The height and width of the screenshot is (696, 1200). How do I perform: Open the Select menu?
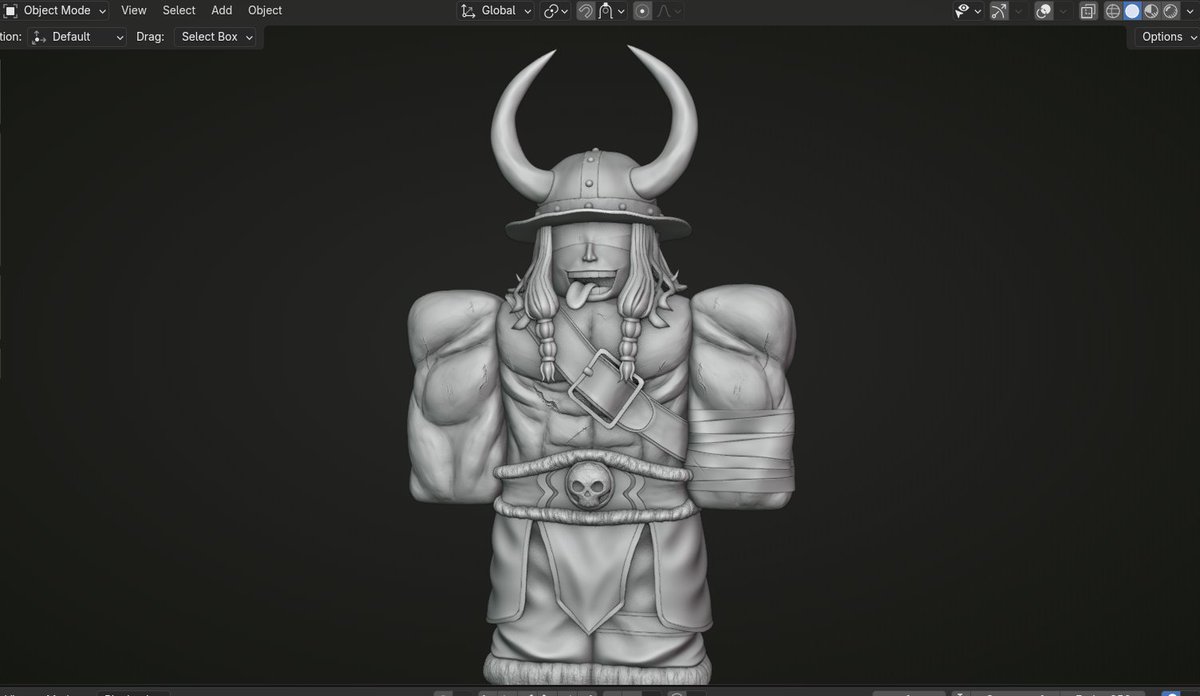(x=179, y=10)
